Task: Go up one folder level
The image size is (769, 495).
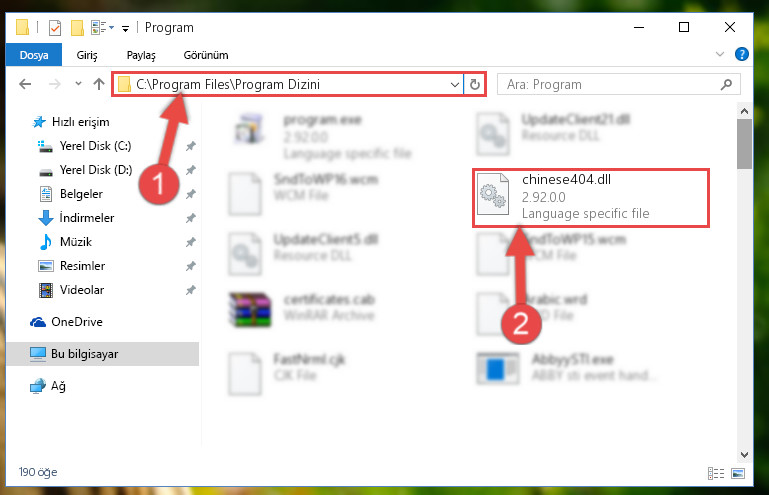Action: coord(99,84)
